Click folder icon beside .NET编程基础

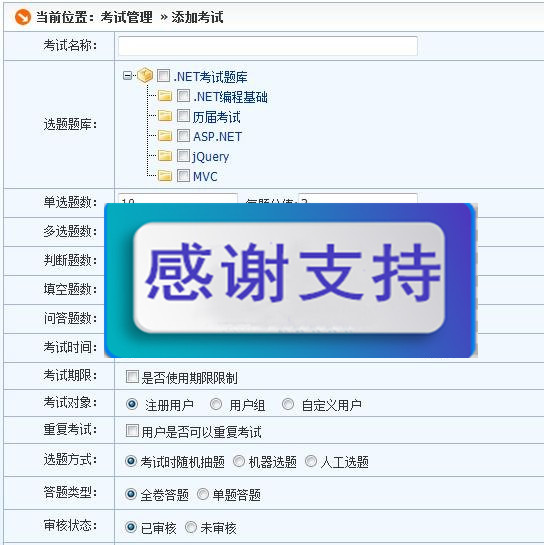click(165, 96)
